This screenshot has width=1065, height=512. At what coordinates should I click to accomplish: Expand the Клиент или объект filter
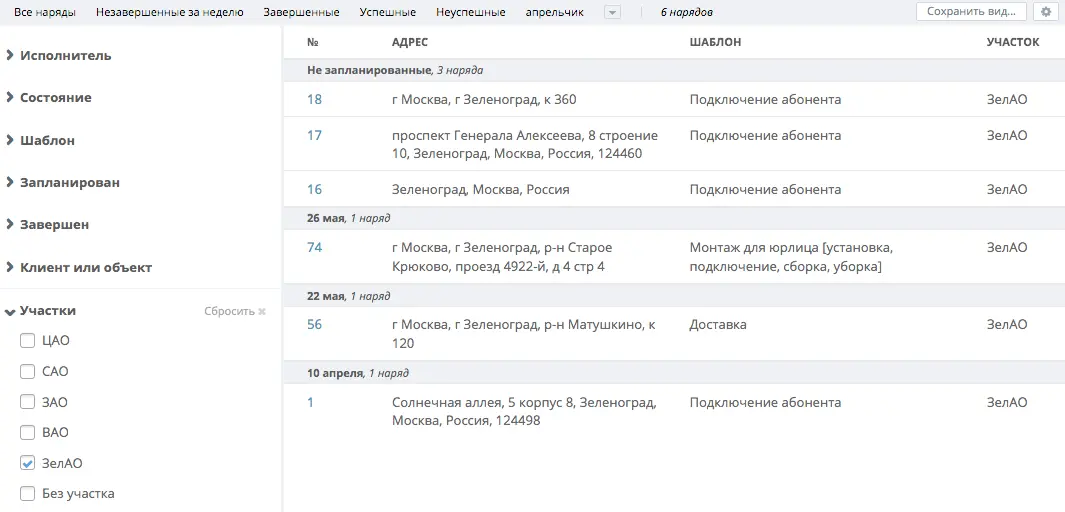[x=79, y=268]
